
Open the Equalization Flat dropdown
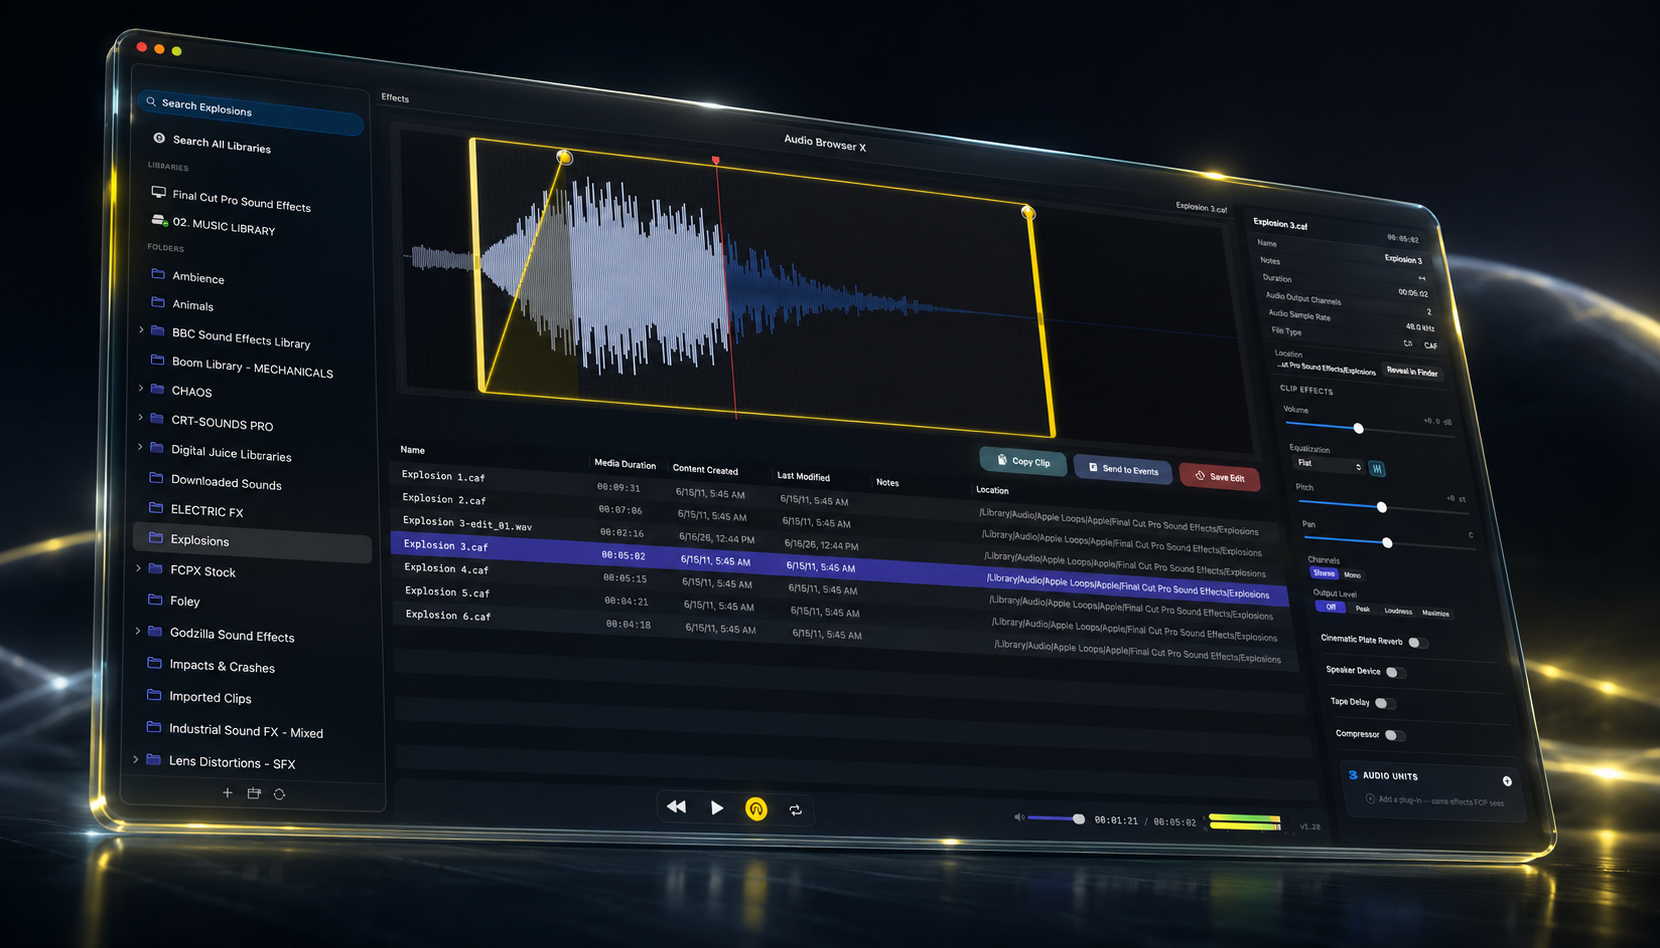(x=1329, y=464)
